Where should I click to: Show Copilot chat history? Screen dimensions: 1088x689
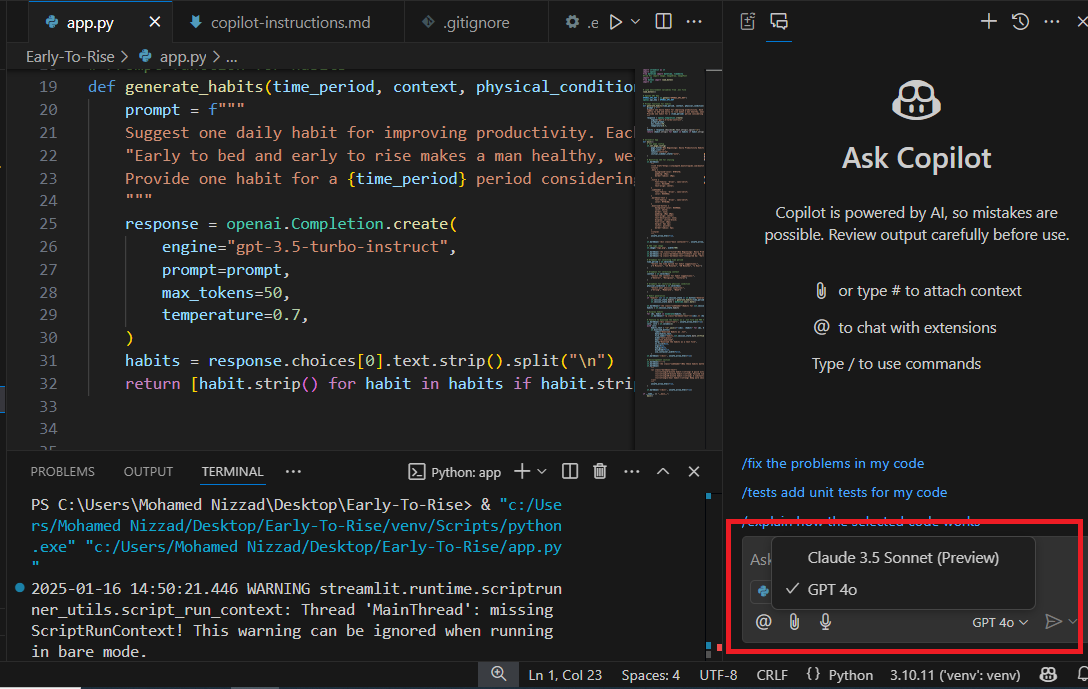[x=1020, y=22]
